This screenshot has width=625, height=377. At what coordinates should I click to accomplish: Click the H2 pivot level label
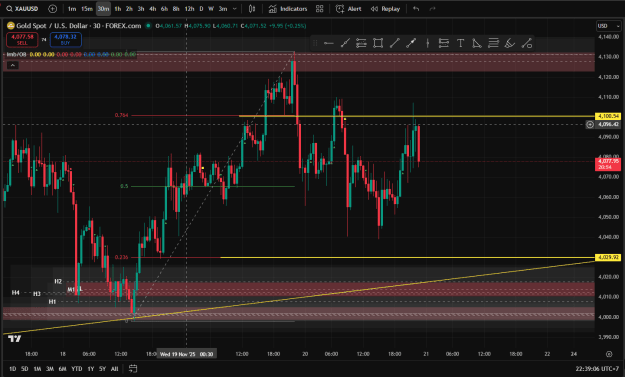point(58,281)
